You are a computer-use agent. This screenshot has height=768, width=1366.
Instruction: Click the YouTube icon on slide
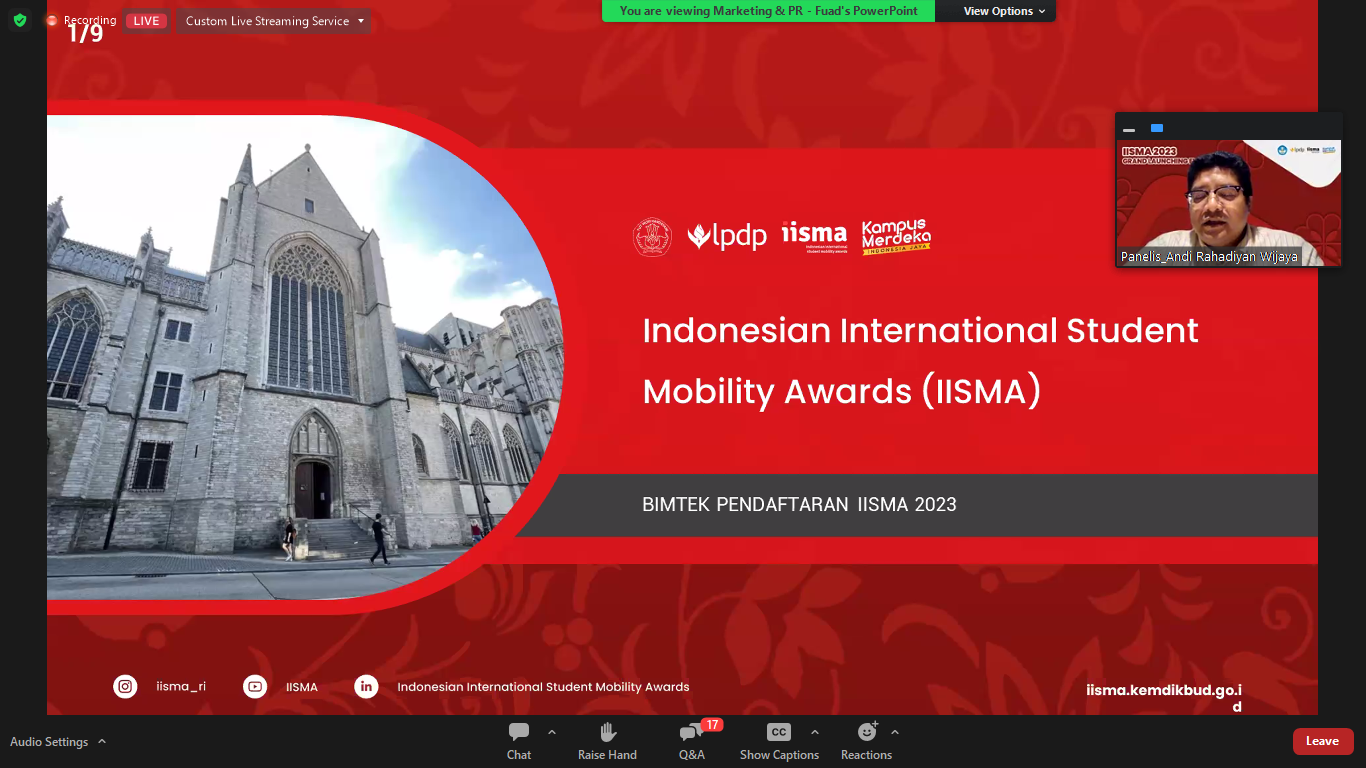click(x=255, y=687)
